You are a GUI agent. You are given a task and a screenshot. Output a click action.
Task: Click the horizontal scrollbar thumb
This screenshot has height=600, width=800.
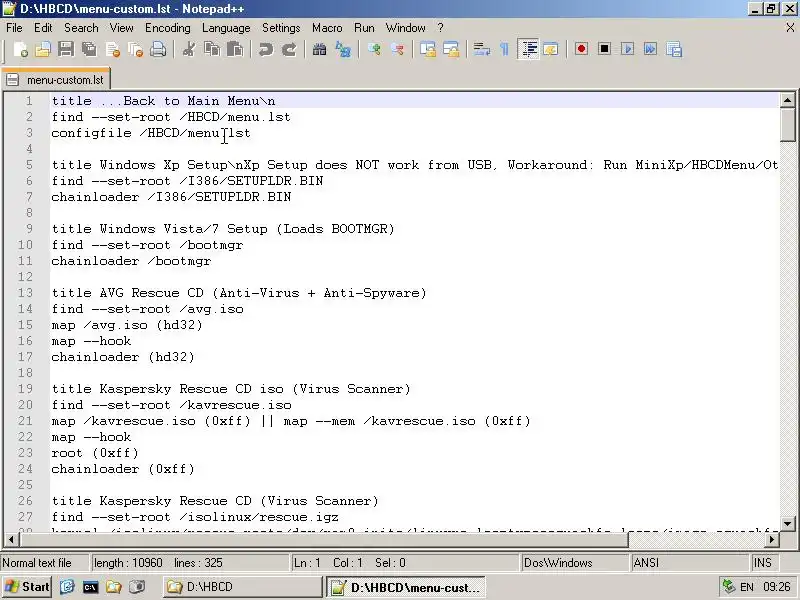click(x=323, y=539)
